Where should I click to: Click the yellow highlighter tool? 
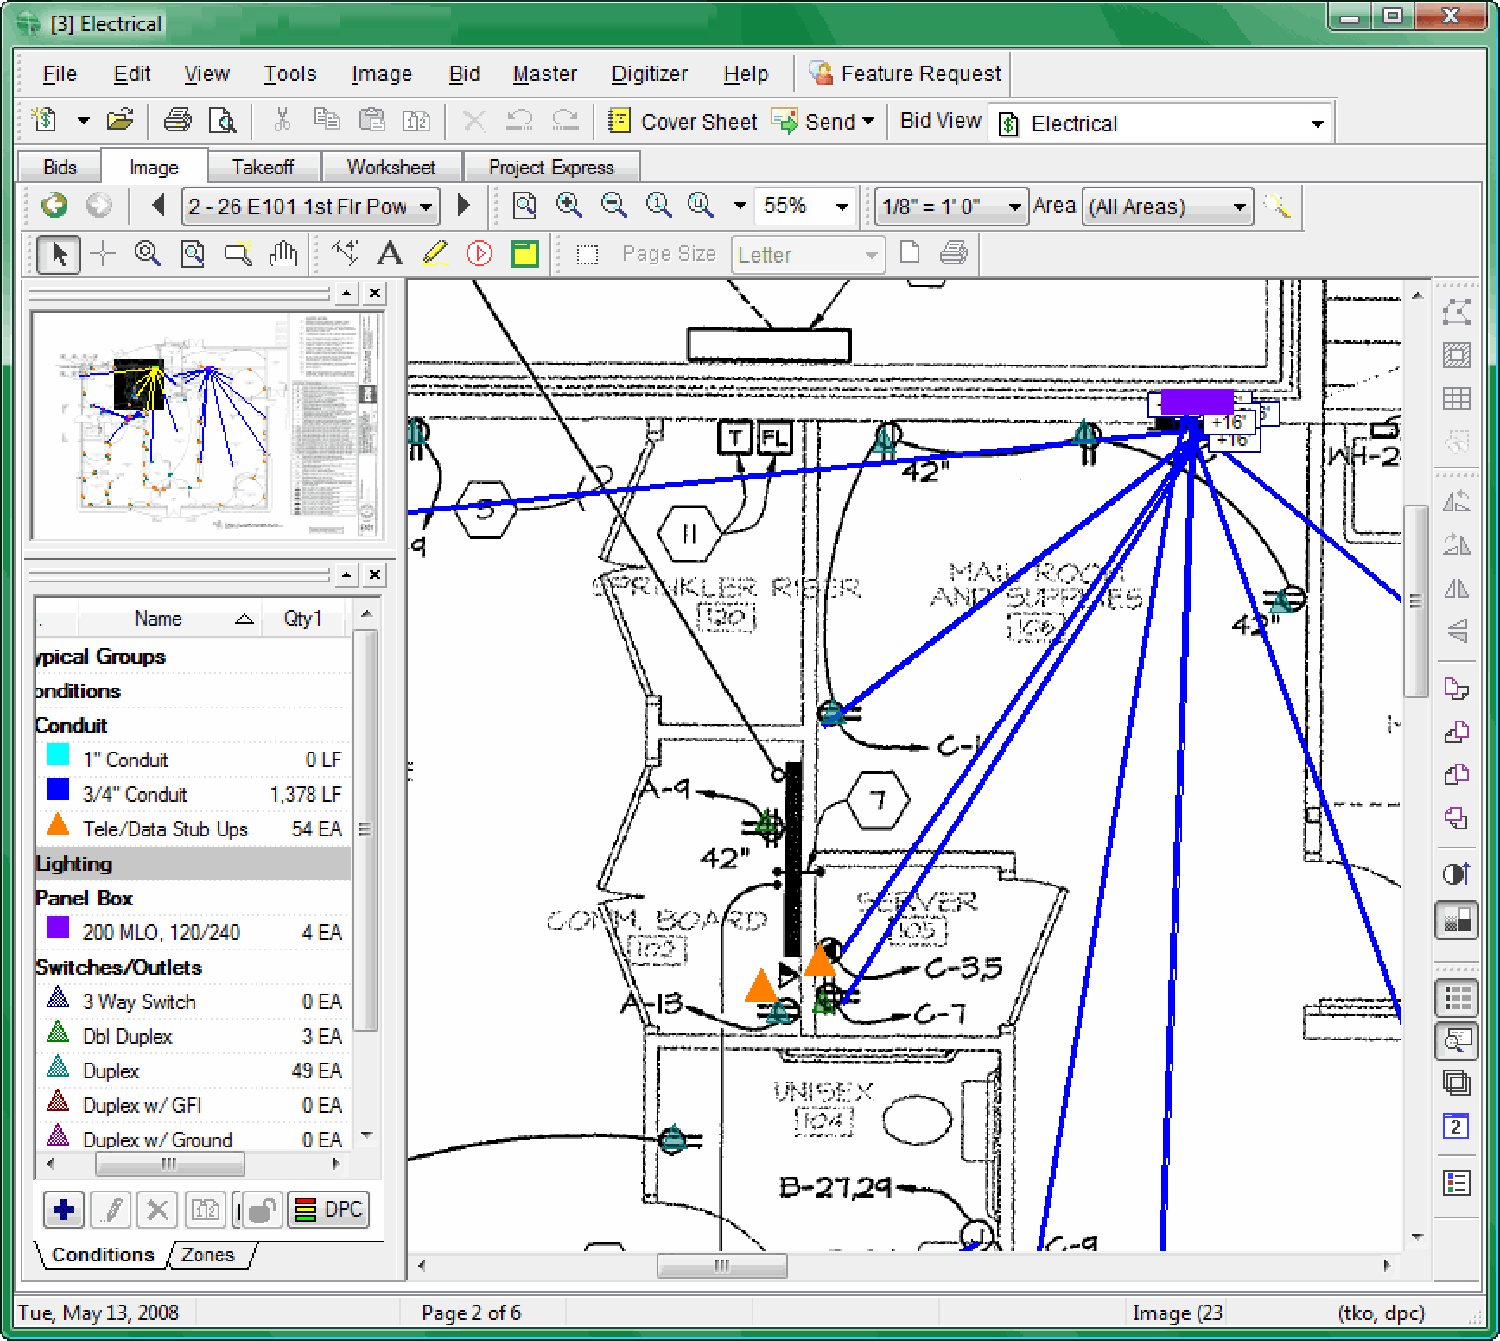[x=435, y=254]
